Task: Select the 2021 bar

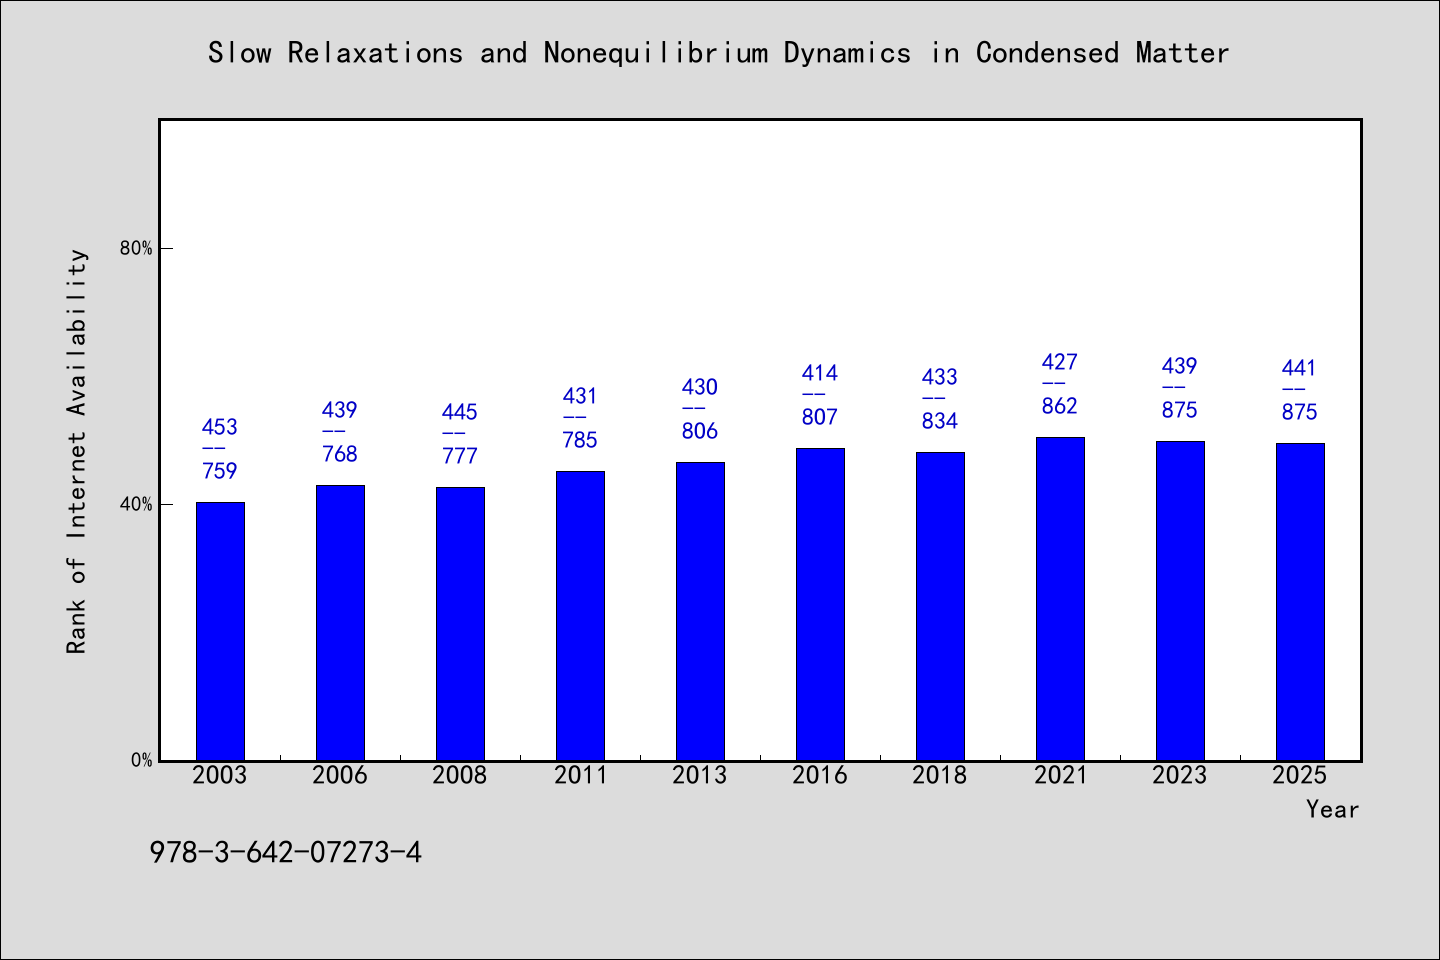Action: click(x=1060, y=599)
